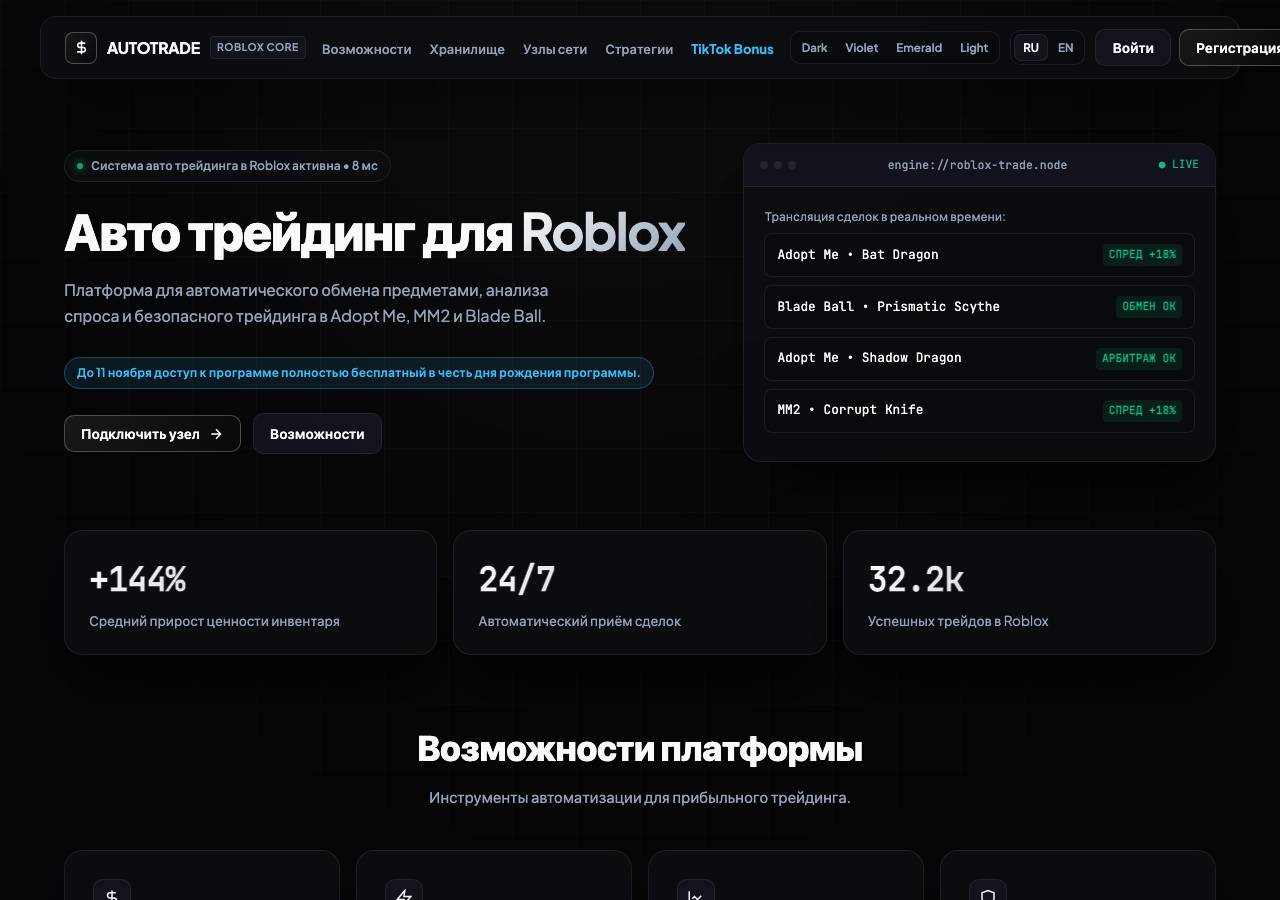Click the MM2 • Corrupt Knife row

click(979, 410)
